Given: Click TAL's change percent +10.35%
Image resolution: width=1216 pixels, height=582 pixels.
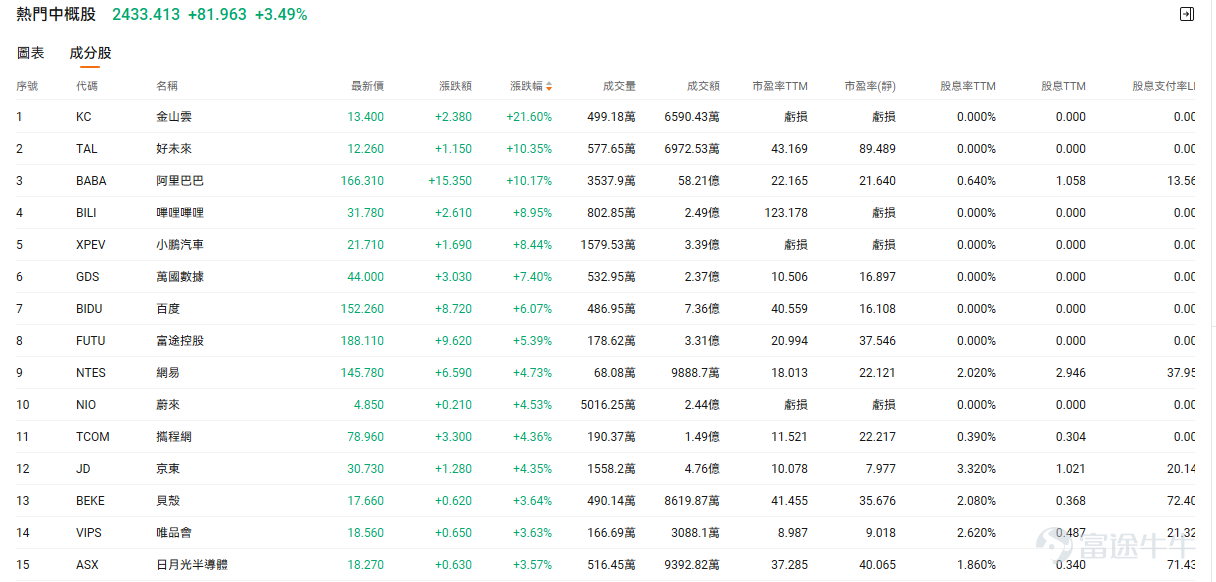Looking at the screenshot, I should tap(529, 149).
